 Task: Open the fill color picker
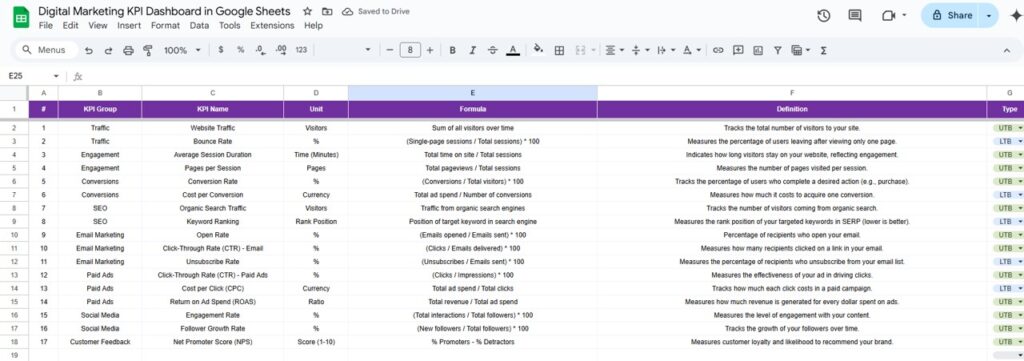(538, 50)
